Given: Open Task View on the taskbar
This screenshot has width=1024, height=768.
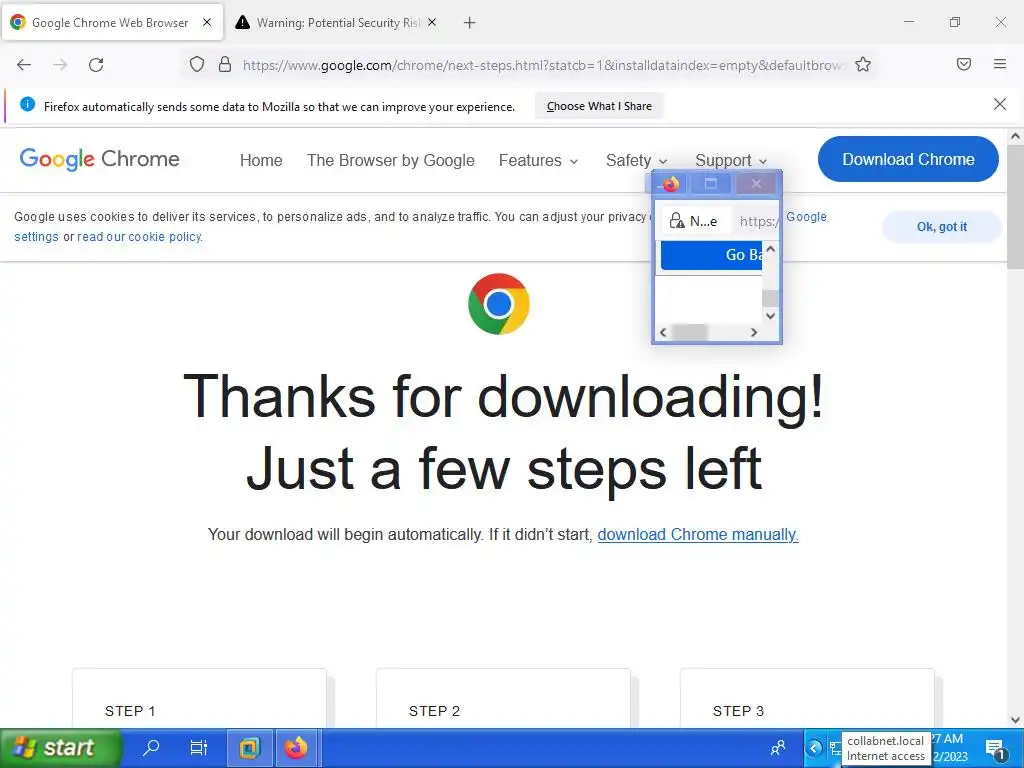Looking at the screenshot, I should (199, 747).
